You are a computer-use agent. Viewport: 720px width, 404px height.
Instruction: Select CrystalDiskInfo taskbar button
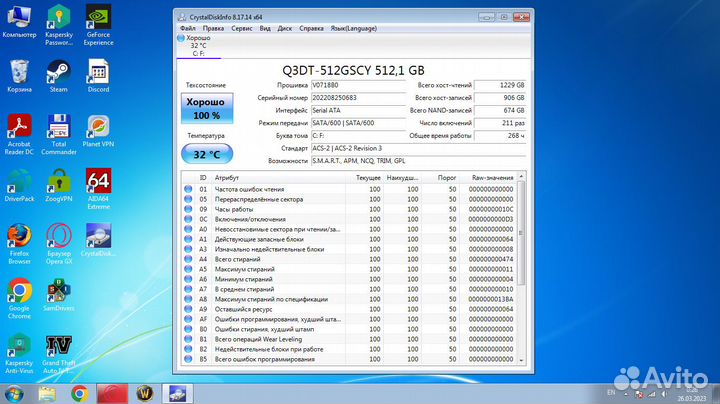coord(177,394)
